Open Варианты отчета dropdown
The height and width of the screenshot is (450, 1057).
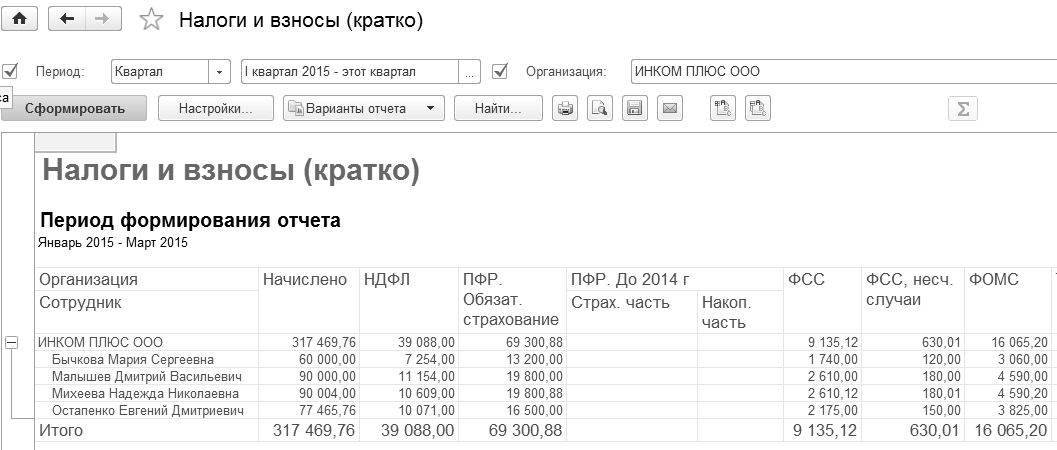pos(363,108)
